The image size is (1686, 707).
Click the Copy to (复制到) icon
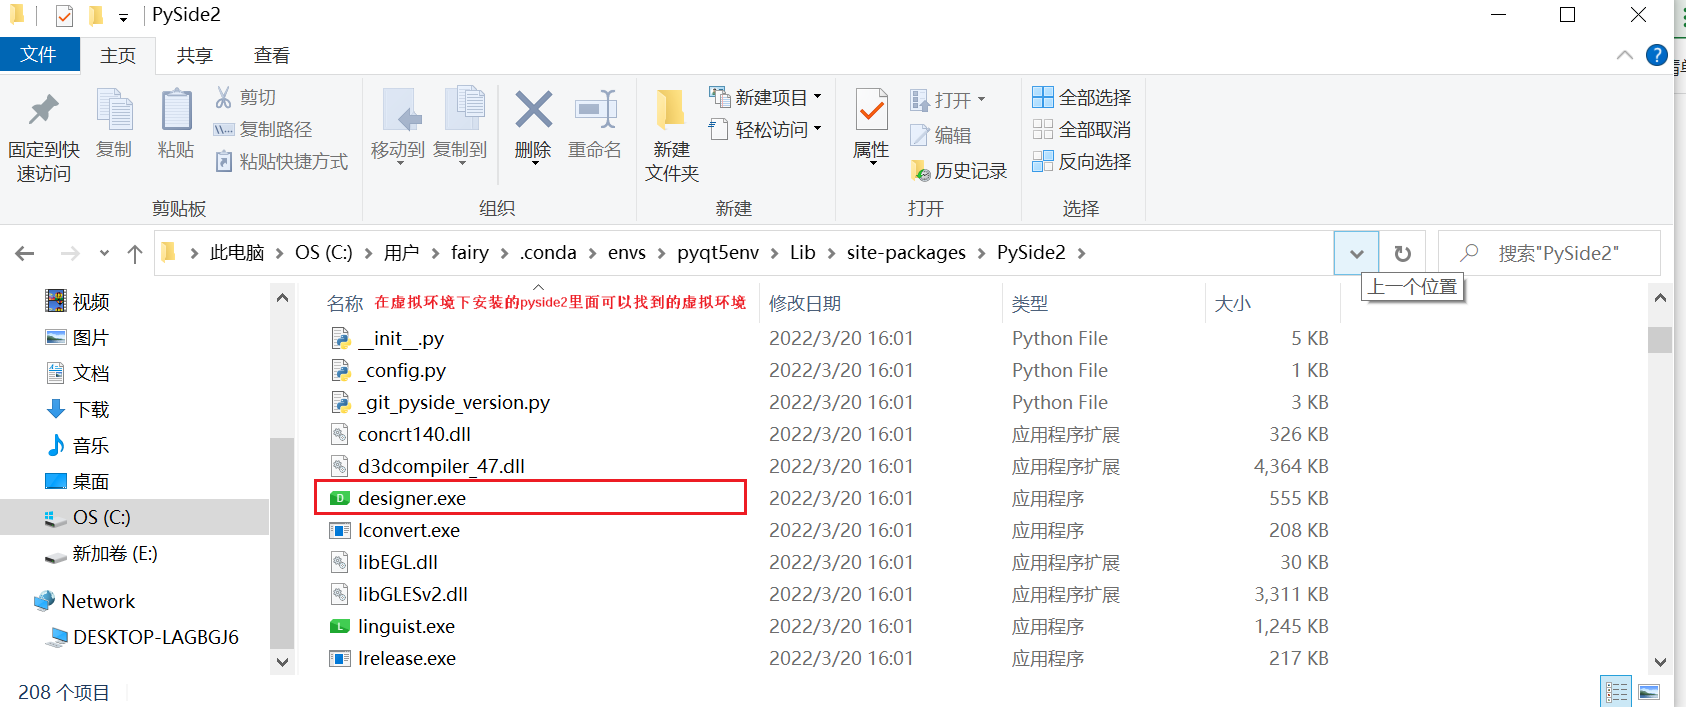[x=463, y=110]
